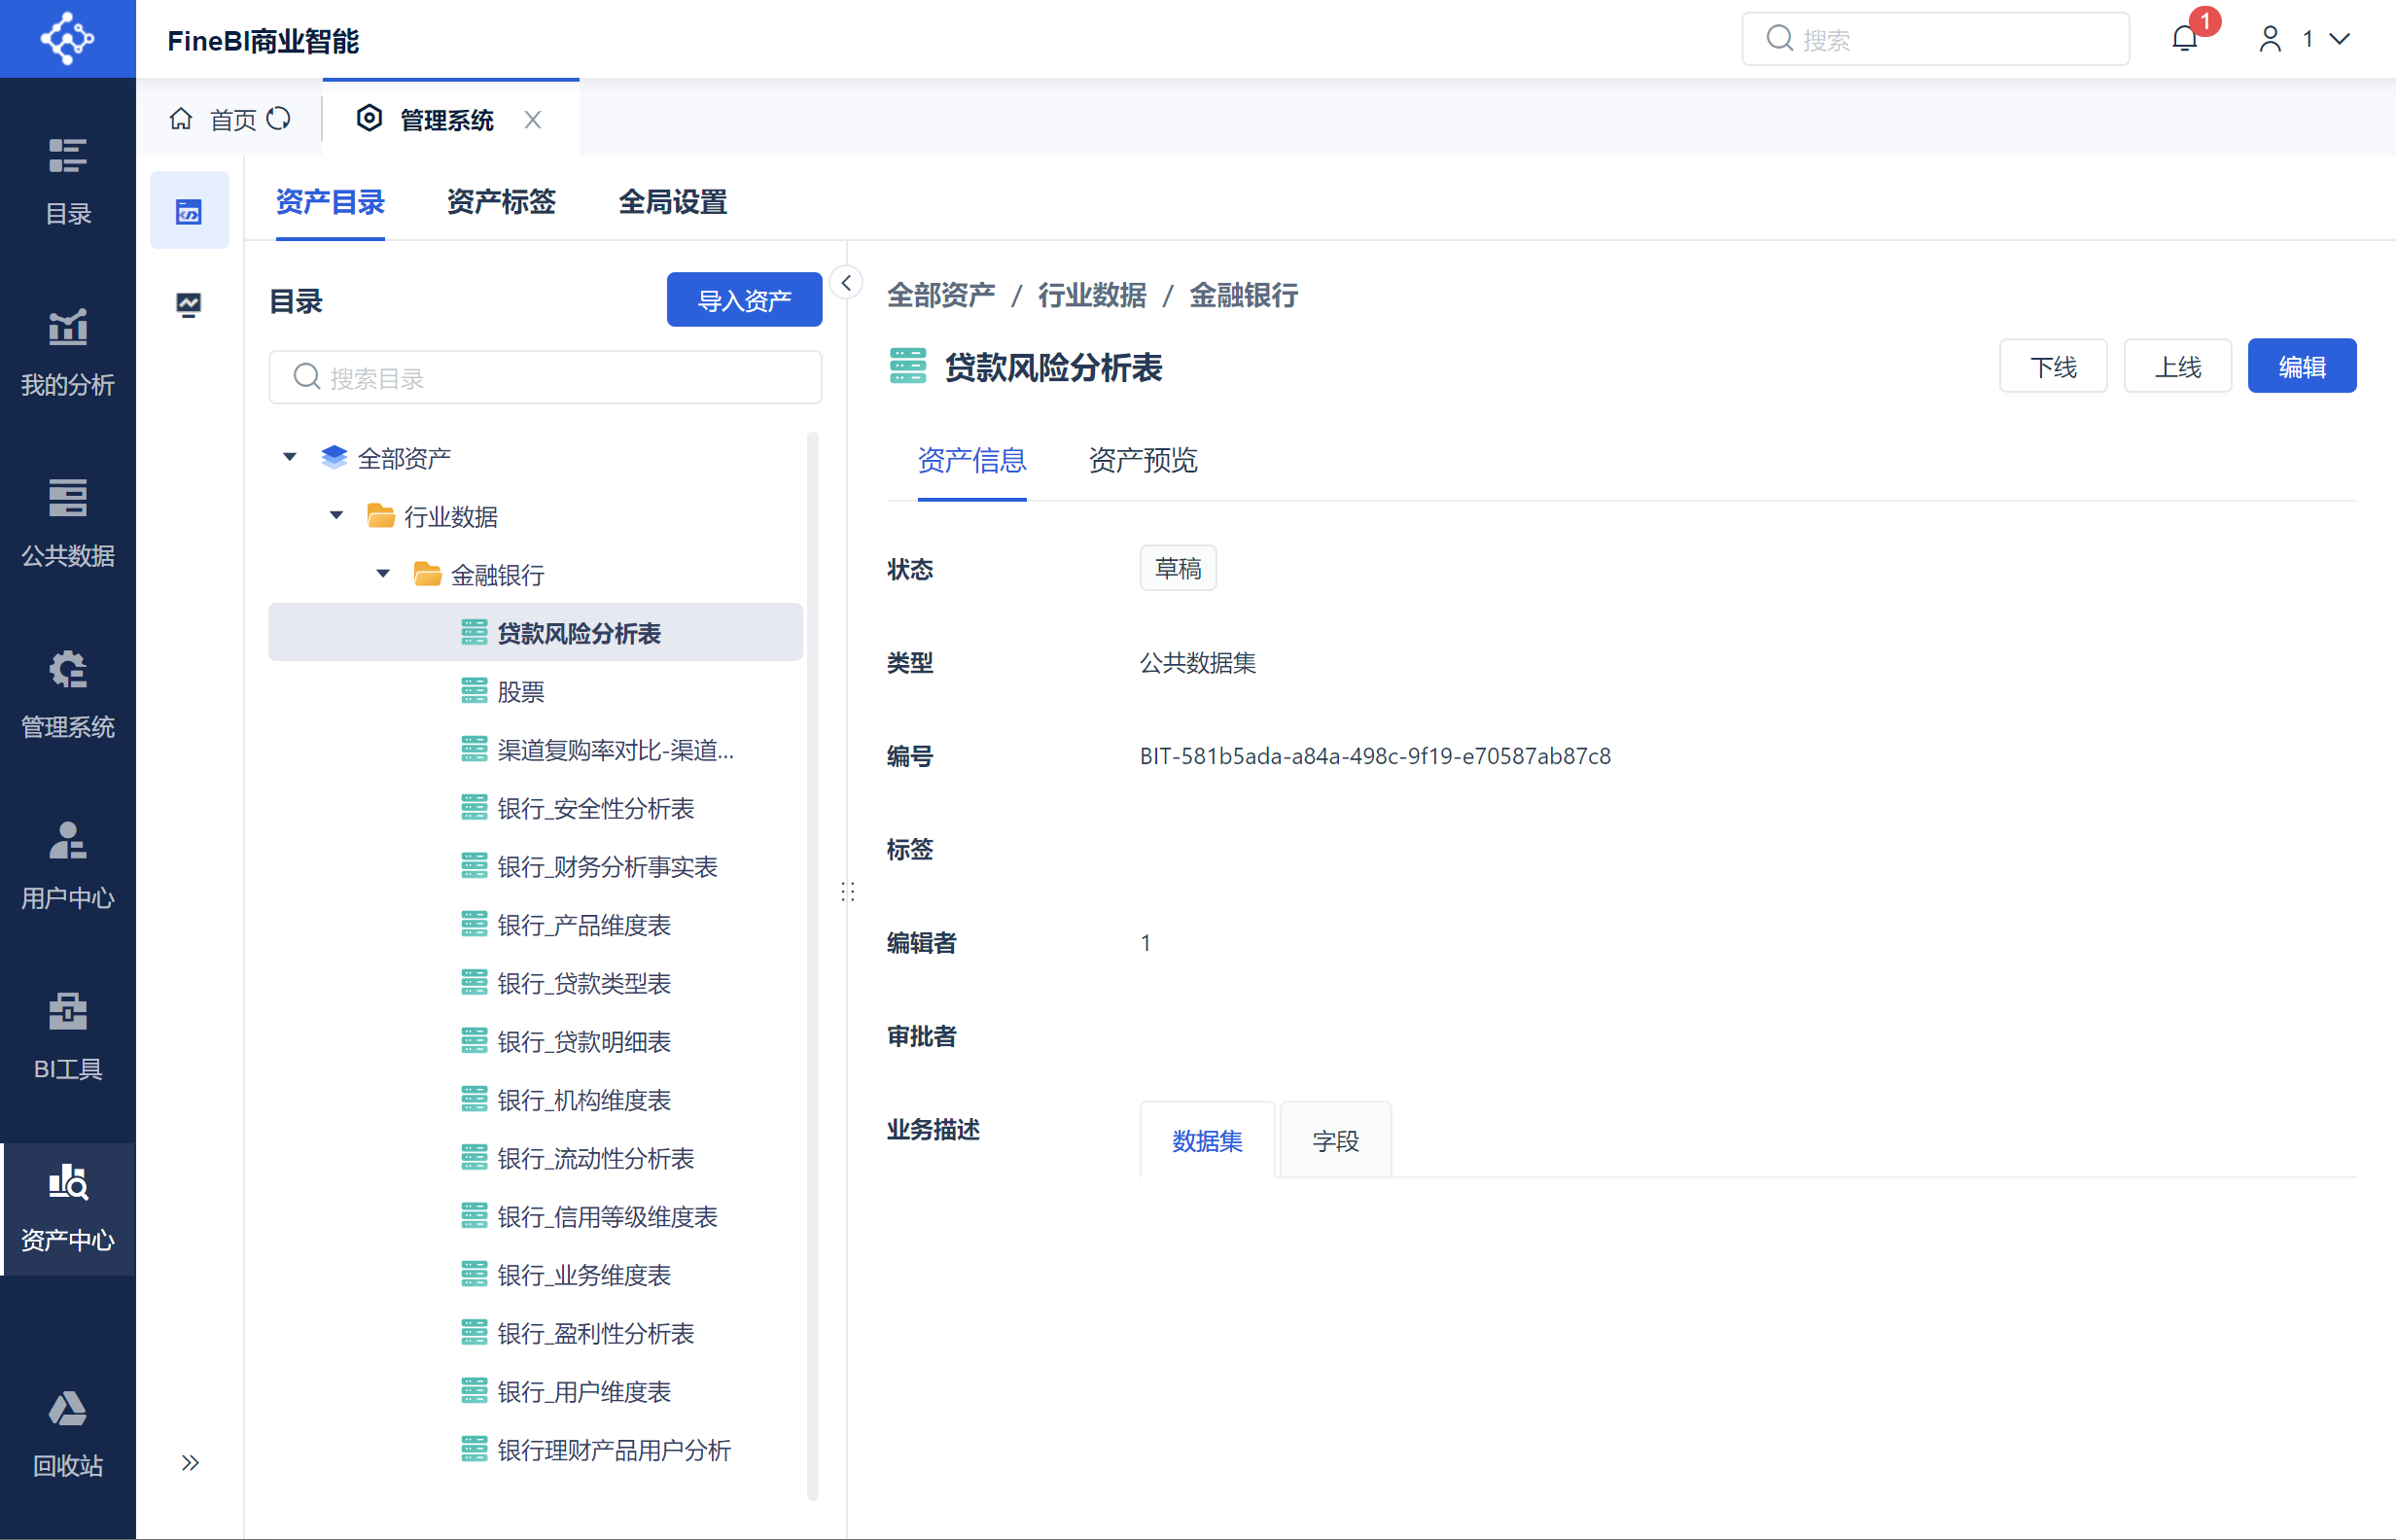The image size is (2396, 1540).
Task: Open the notification bell
Action: pos(2184,39)
